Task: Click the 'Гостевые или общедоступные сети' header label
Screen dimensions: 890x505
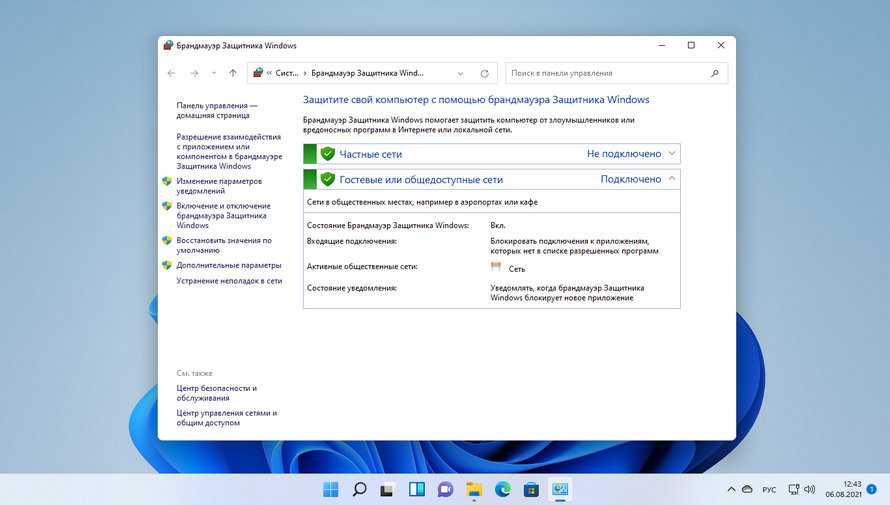Action: point(421,179)
